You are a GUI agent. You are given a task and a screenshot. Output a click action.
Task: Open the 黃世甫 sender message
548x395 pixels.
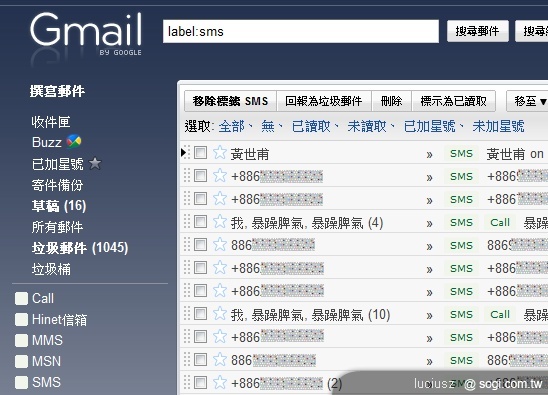[x=250, y=154]
